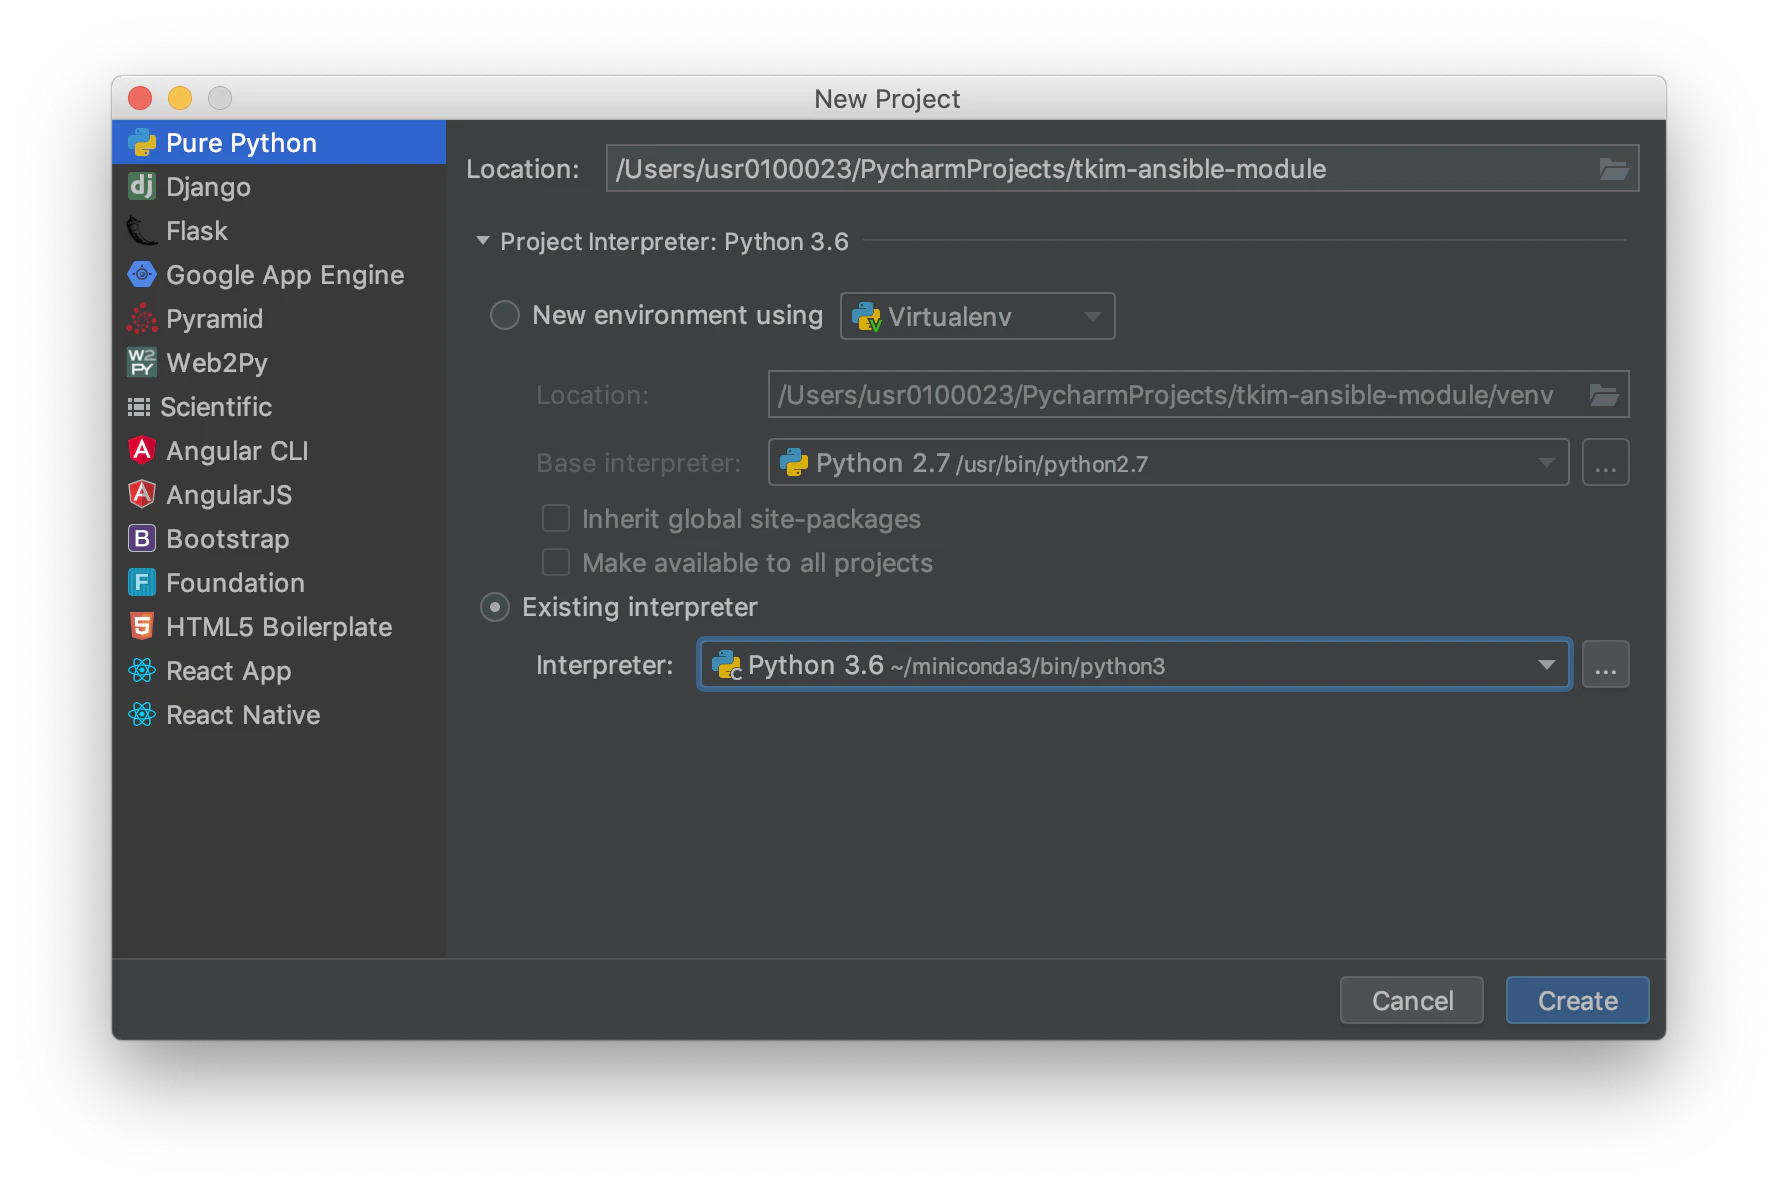Open existing interpreter ellipsis button

(1605, 664)
